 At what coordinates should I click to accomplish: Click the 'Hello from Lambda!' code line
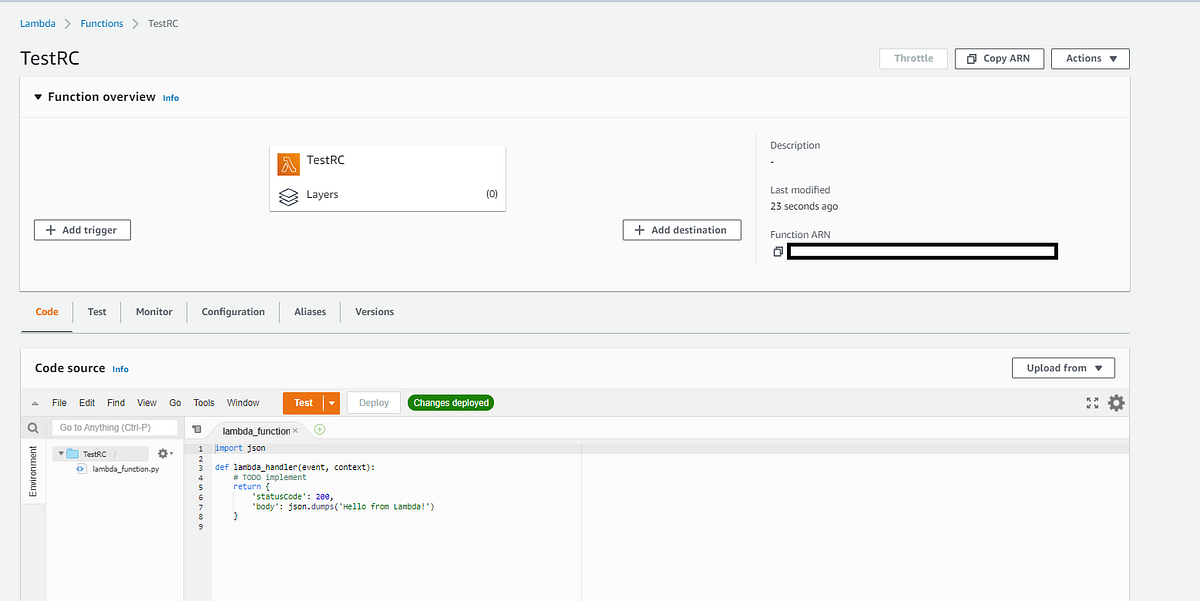click(x=343, y=506)
